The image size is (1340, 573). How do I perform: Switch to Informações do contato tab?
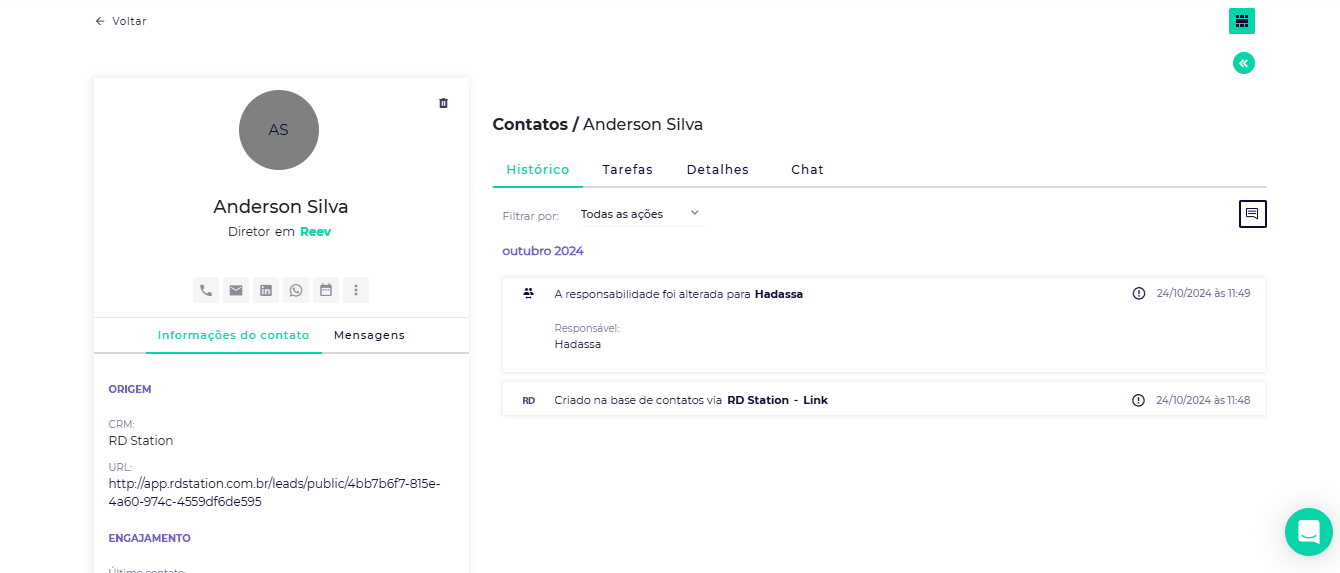[x=233, y=335]
